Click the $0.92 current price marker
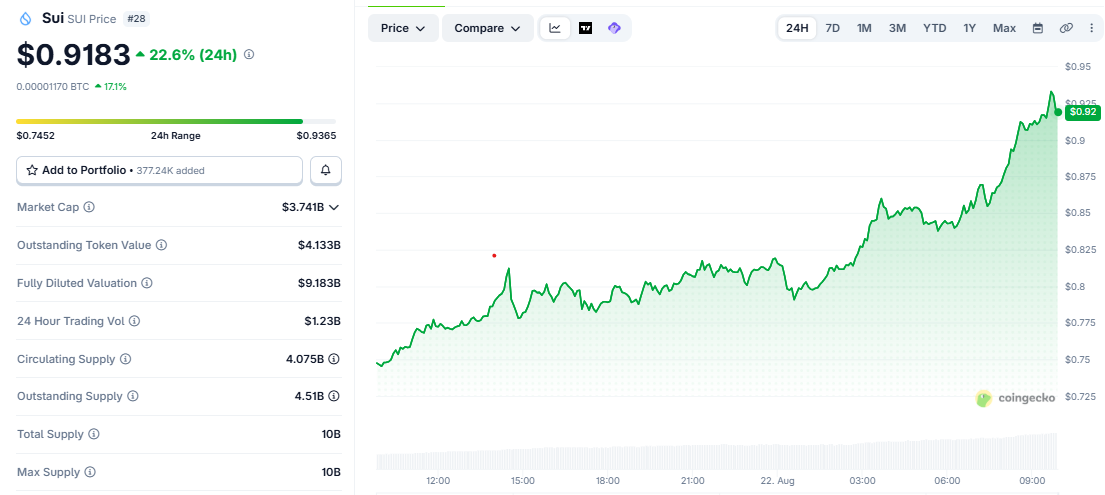Image resolution: width=1105 pixels, height=495 pixels. [1082, 111]
